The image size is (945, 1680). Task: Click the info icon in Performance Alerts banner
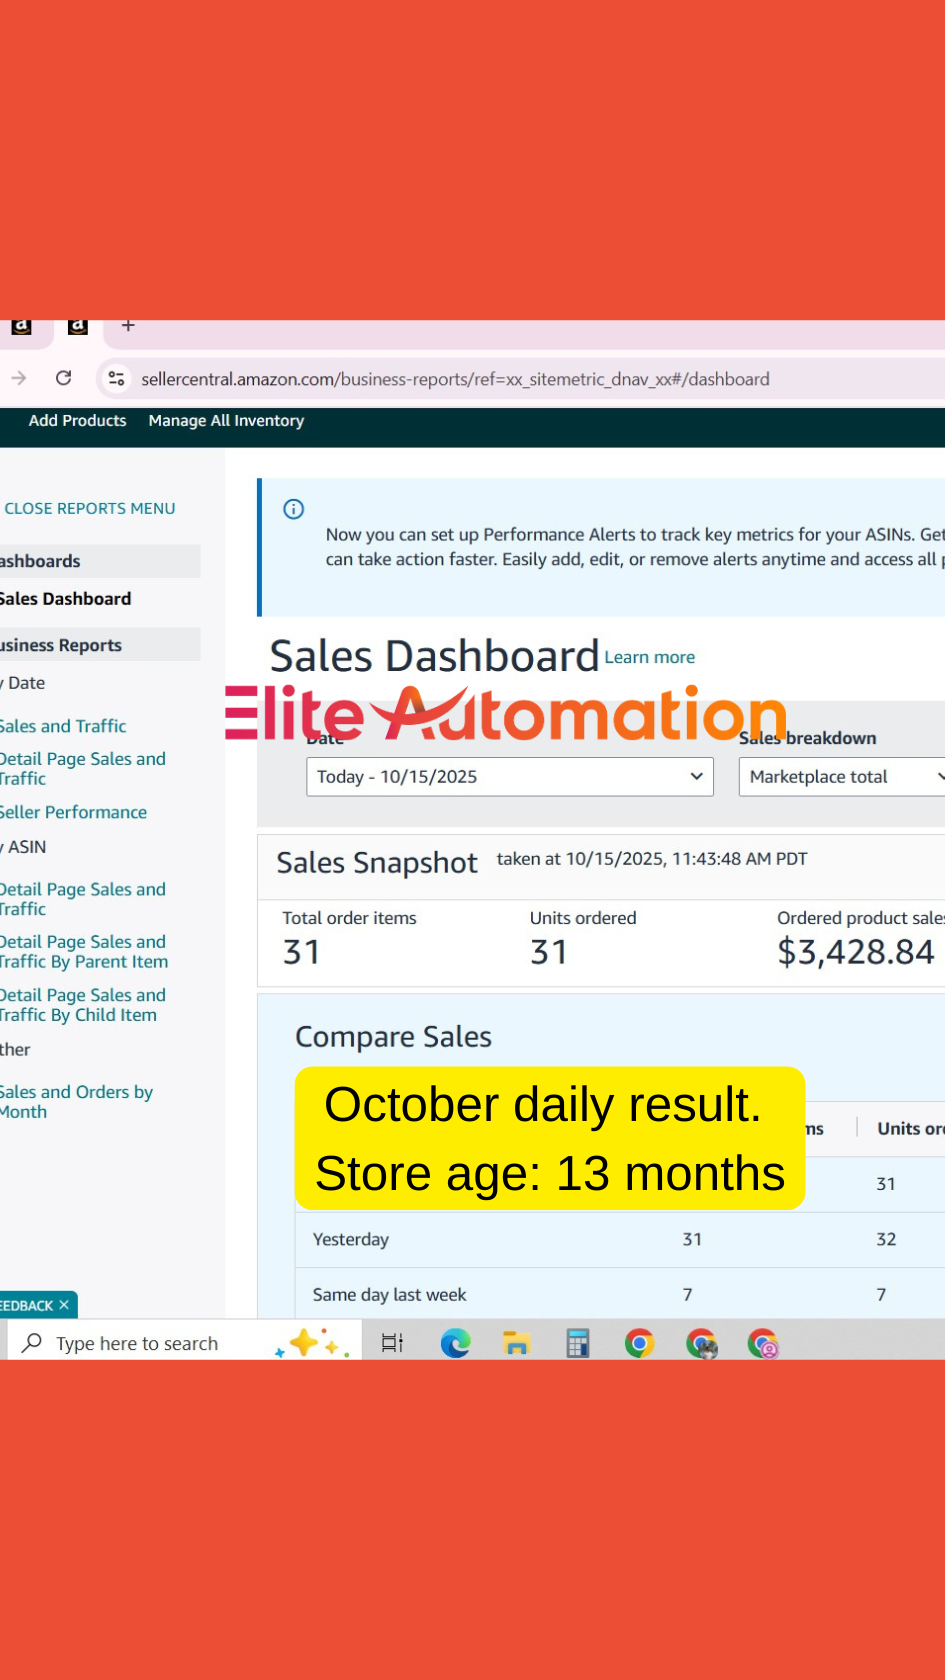pos(294,509)
